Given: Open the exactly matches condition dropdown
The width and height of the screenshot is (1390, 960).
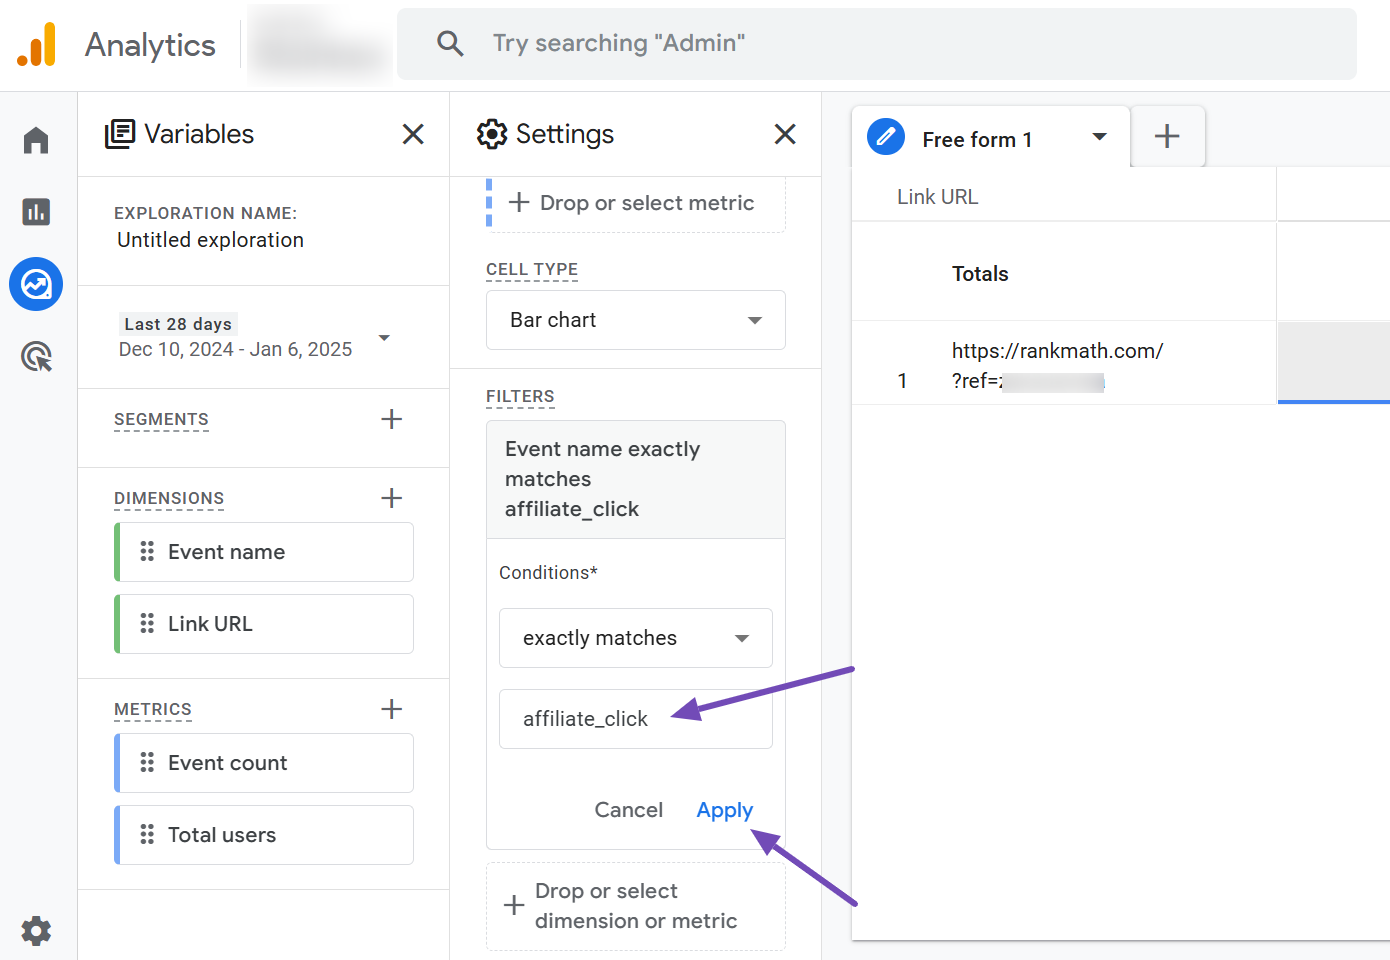Looking at the screenshot, I should click(635, 638).
